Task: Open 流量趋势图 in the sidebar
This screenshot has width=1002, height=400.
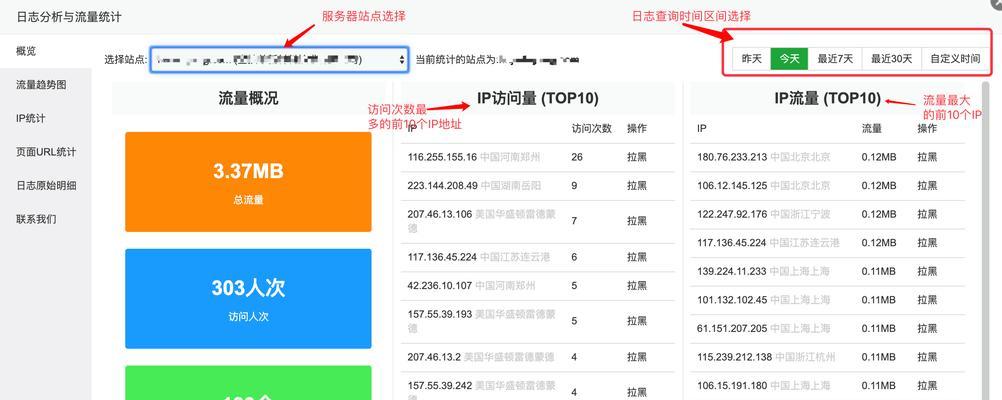Action: [45, 84]
